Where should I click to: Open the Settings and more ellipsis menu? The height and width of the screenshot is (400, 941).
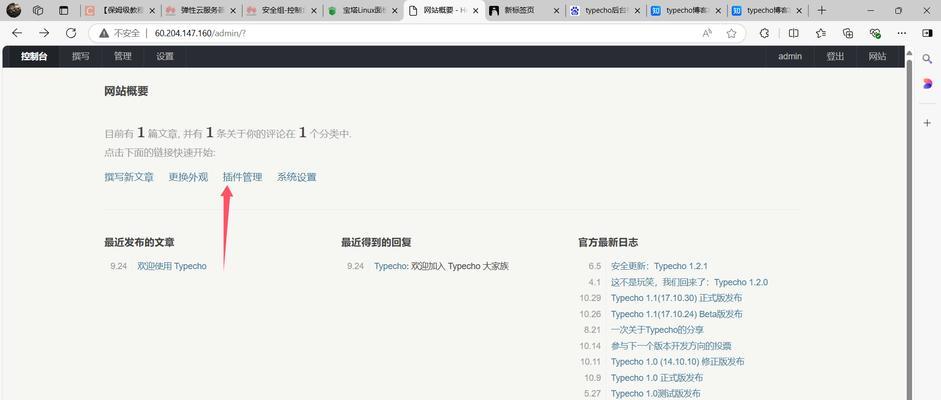[901, 34]
